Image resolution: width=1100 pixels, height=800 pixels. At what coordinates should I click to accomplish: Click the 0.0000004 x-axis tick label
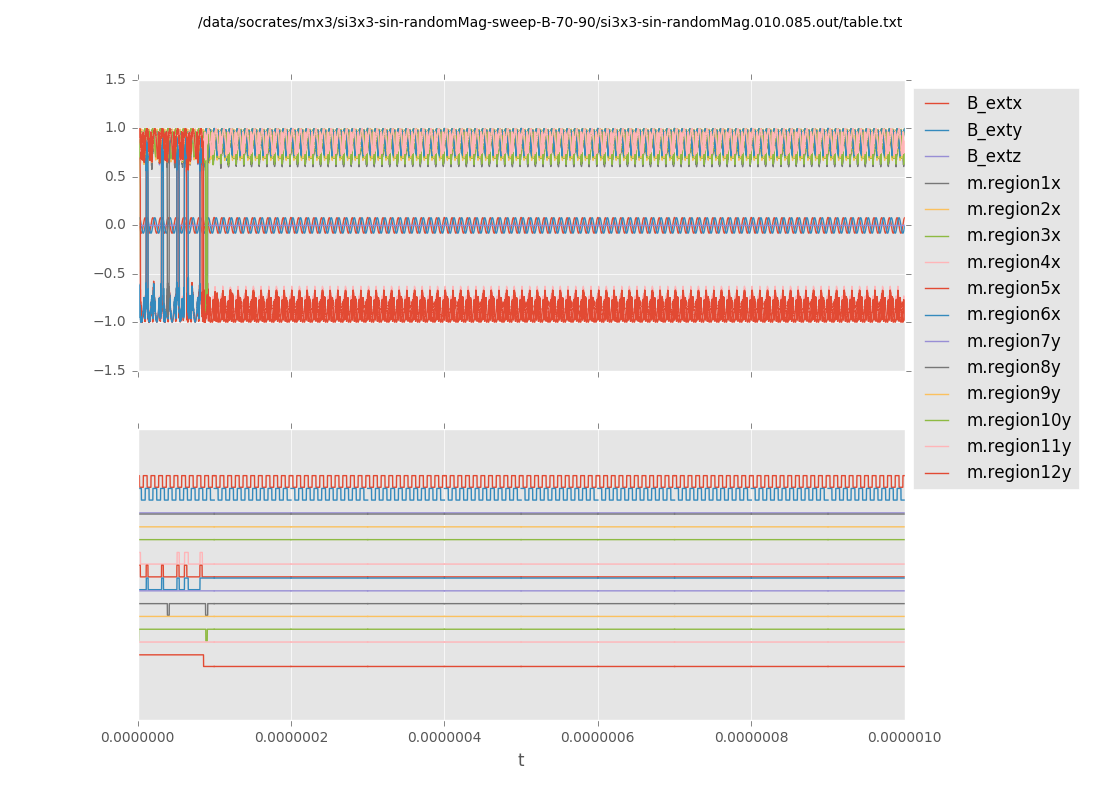(x=444, y=738)
